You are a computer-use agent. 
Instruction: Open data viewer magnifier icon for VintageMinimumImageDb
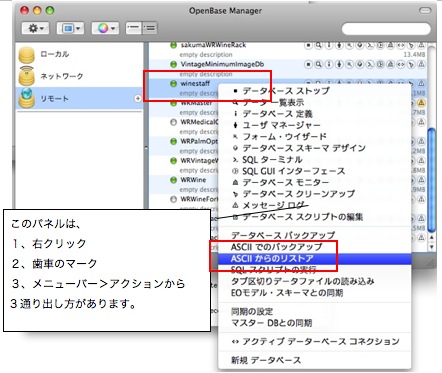pos(319,64)
